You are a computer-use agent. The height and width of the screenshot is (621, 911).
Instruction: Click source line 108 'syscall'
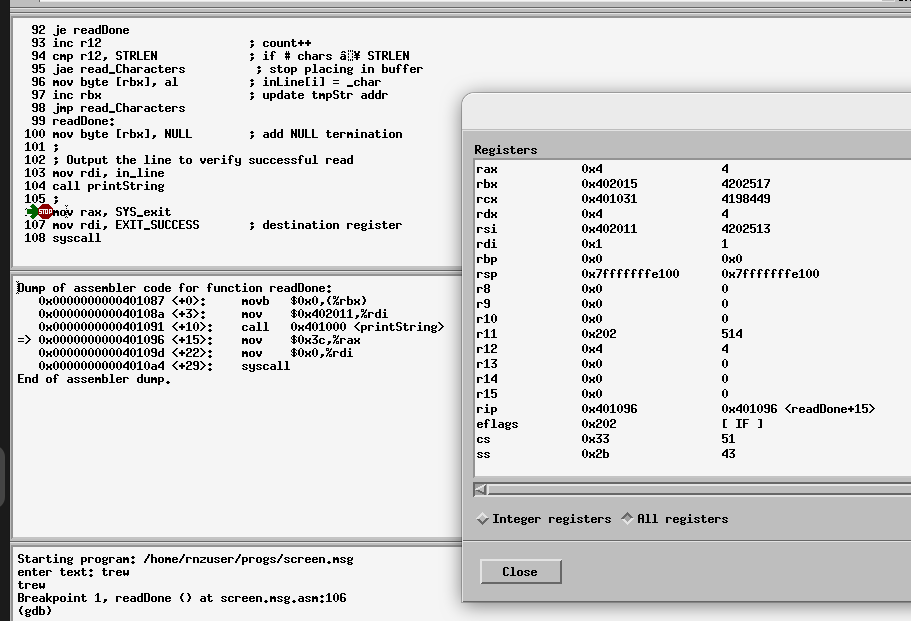[63, 238]
